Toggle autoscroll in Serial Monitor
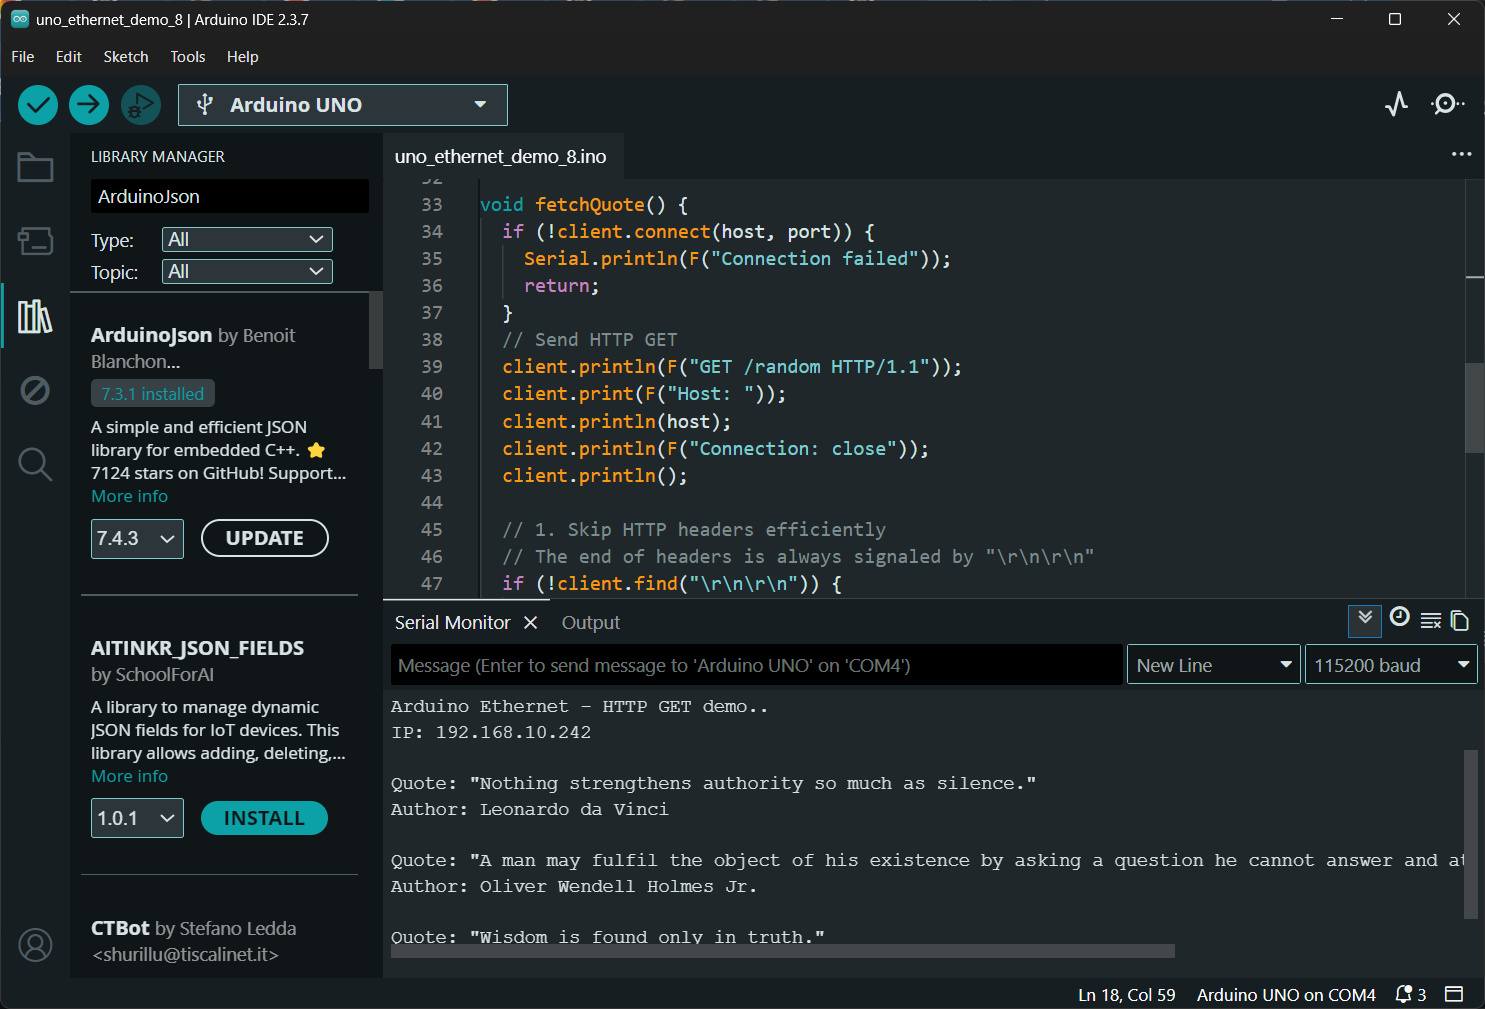This screenshot has width=1485, height=1009. click(x=1364, y=620)
